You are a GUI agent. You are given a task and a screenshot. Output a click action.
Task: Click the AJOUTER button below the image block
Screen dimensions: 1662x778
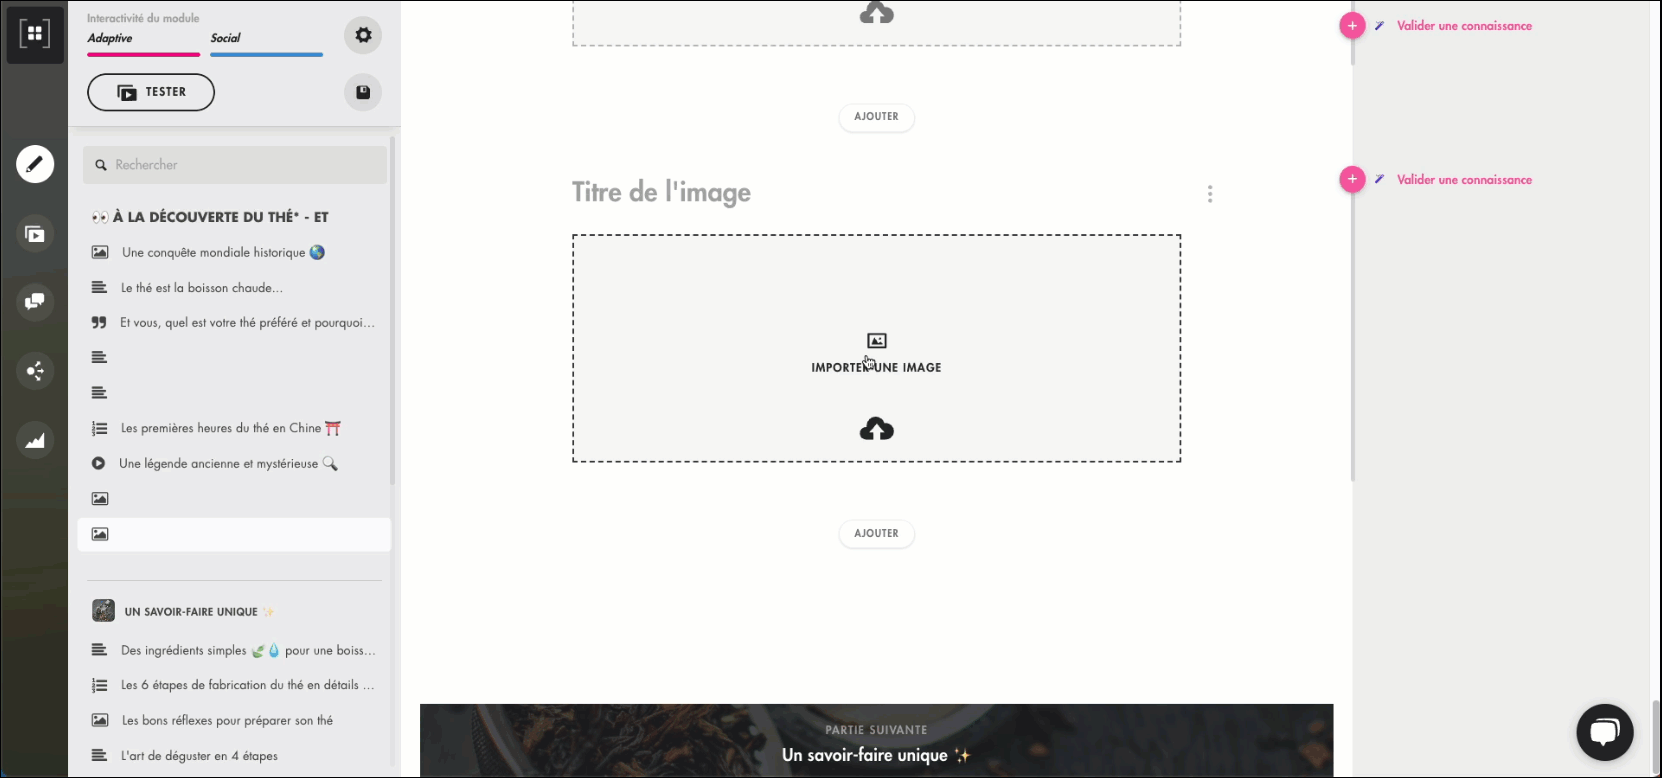coord(876,533)
